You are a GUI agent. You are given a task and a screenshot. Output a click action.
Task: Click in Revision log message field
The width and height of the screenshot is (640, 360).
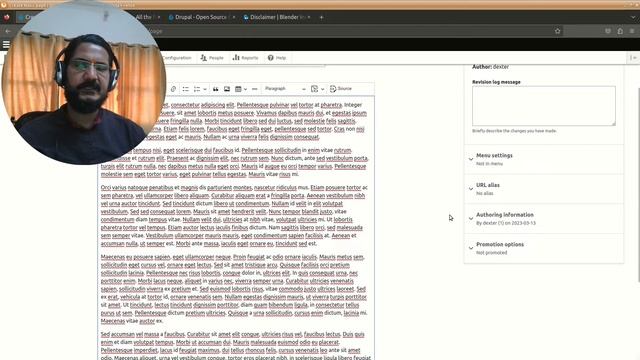click(x=544, y=106)
